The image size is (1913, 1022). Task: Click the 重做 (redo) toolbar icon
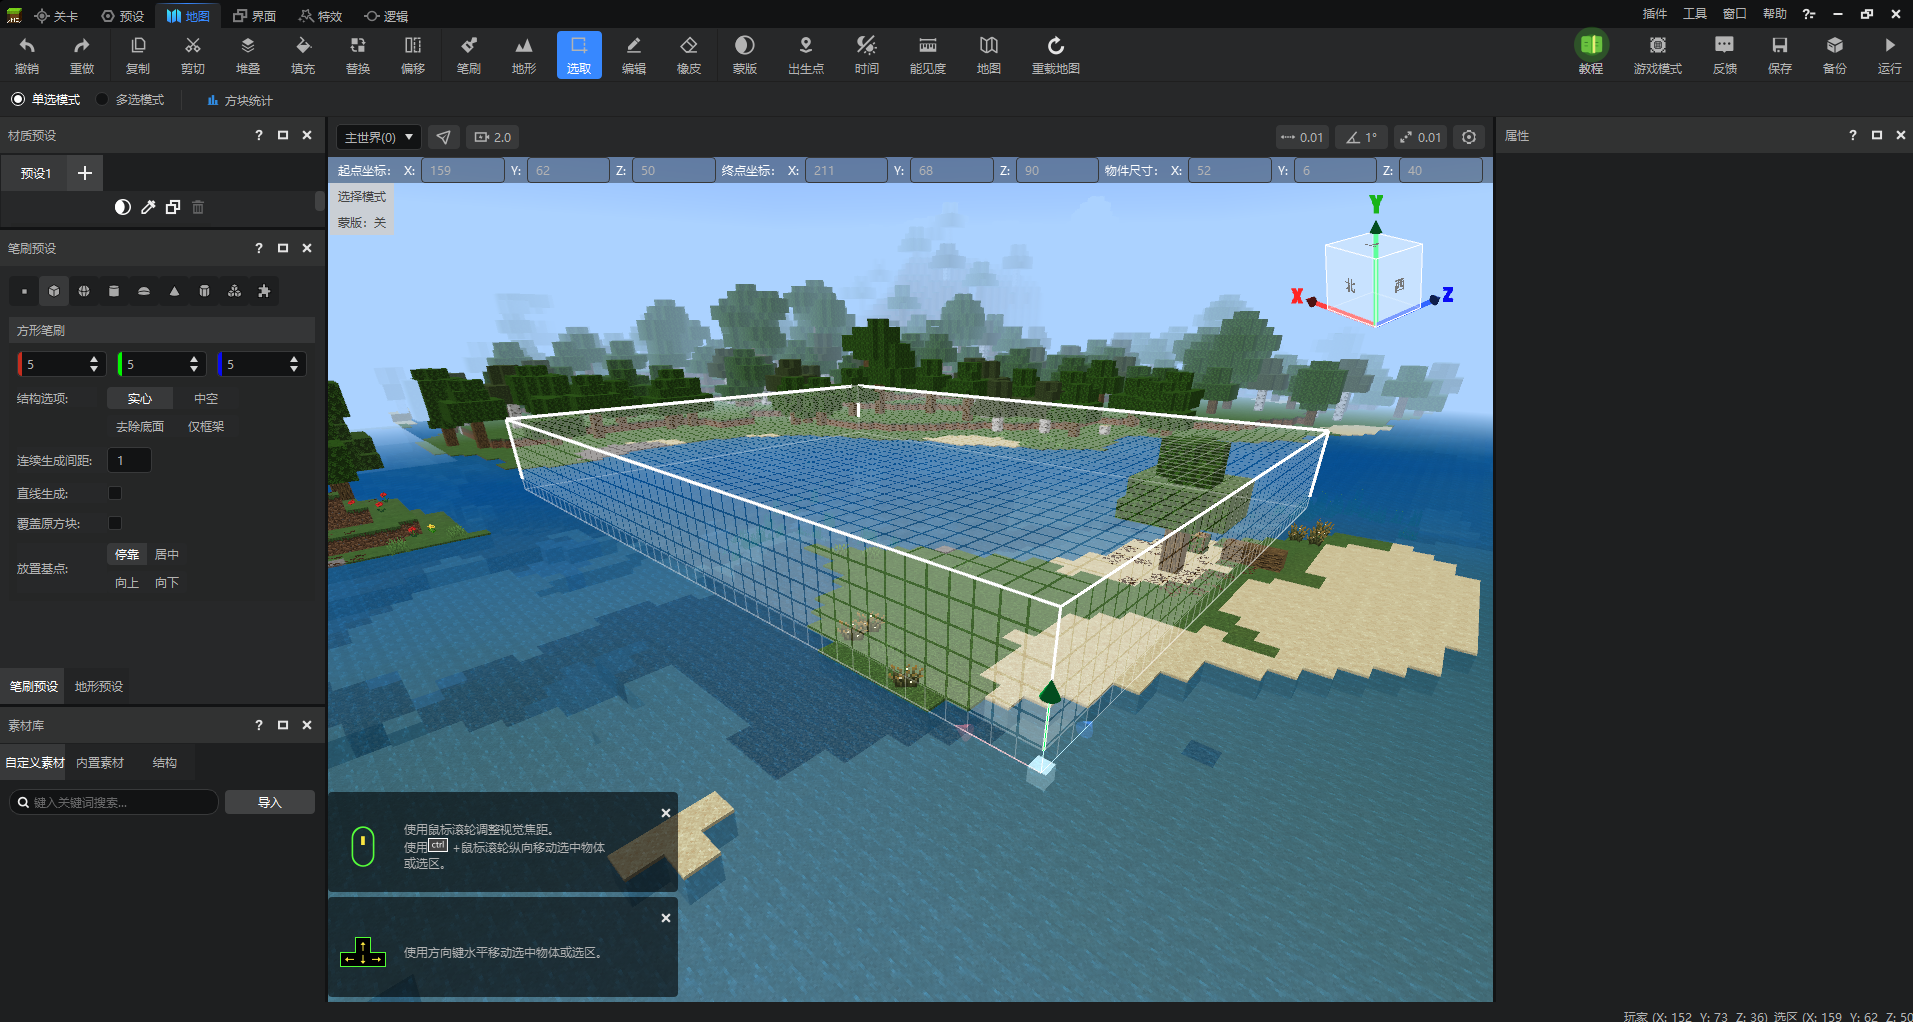tap(82, 55)
